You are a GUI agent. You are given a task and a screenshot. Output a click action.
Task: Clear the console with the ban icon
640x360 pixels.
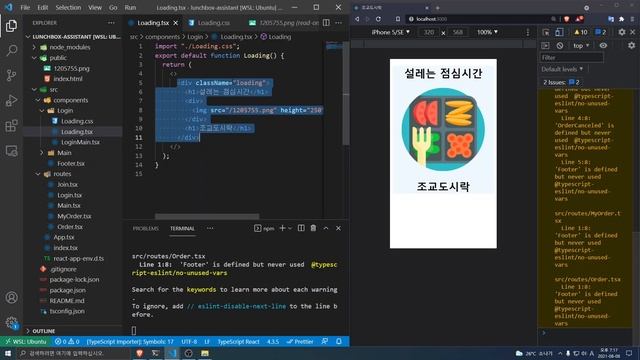click(x=560, y=46)
